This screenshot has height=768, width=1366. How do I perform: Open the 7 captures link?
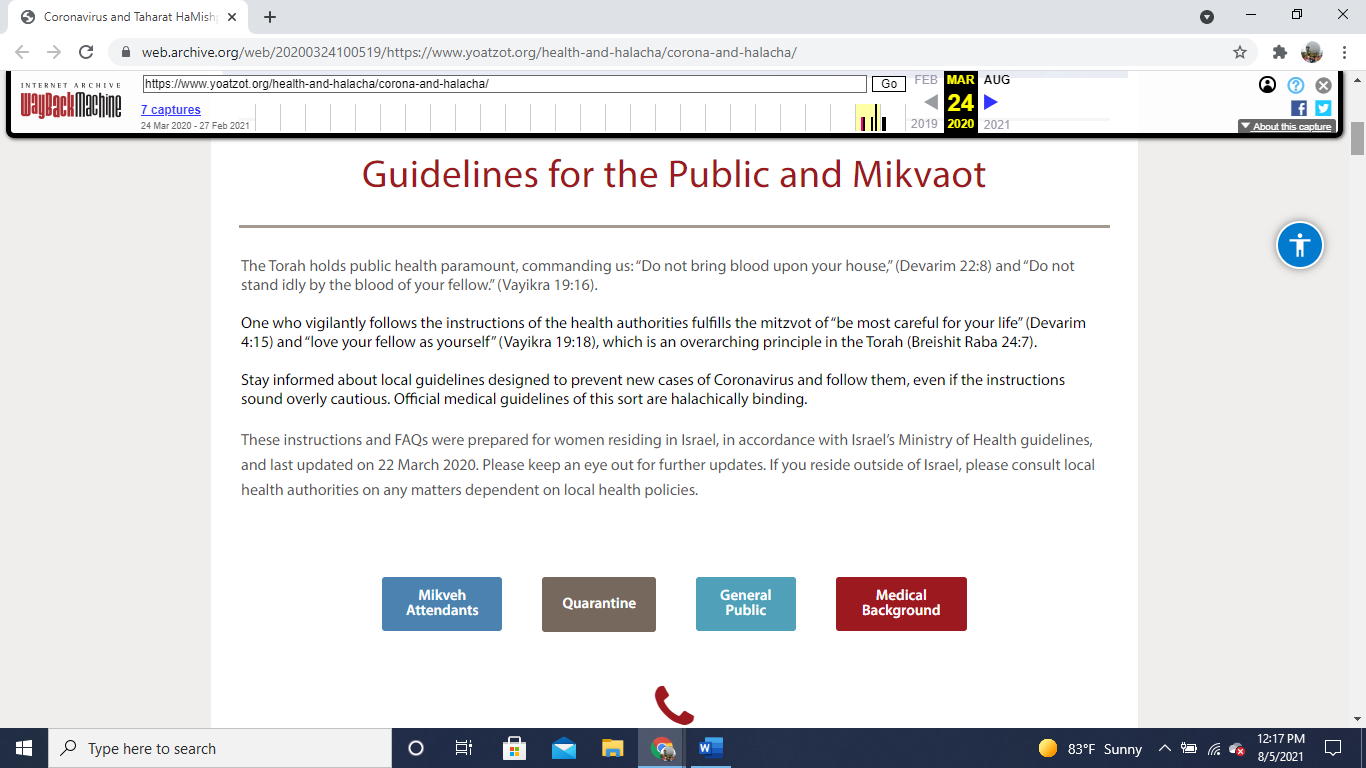[x=170, y=110]
